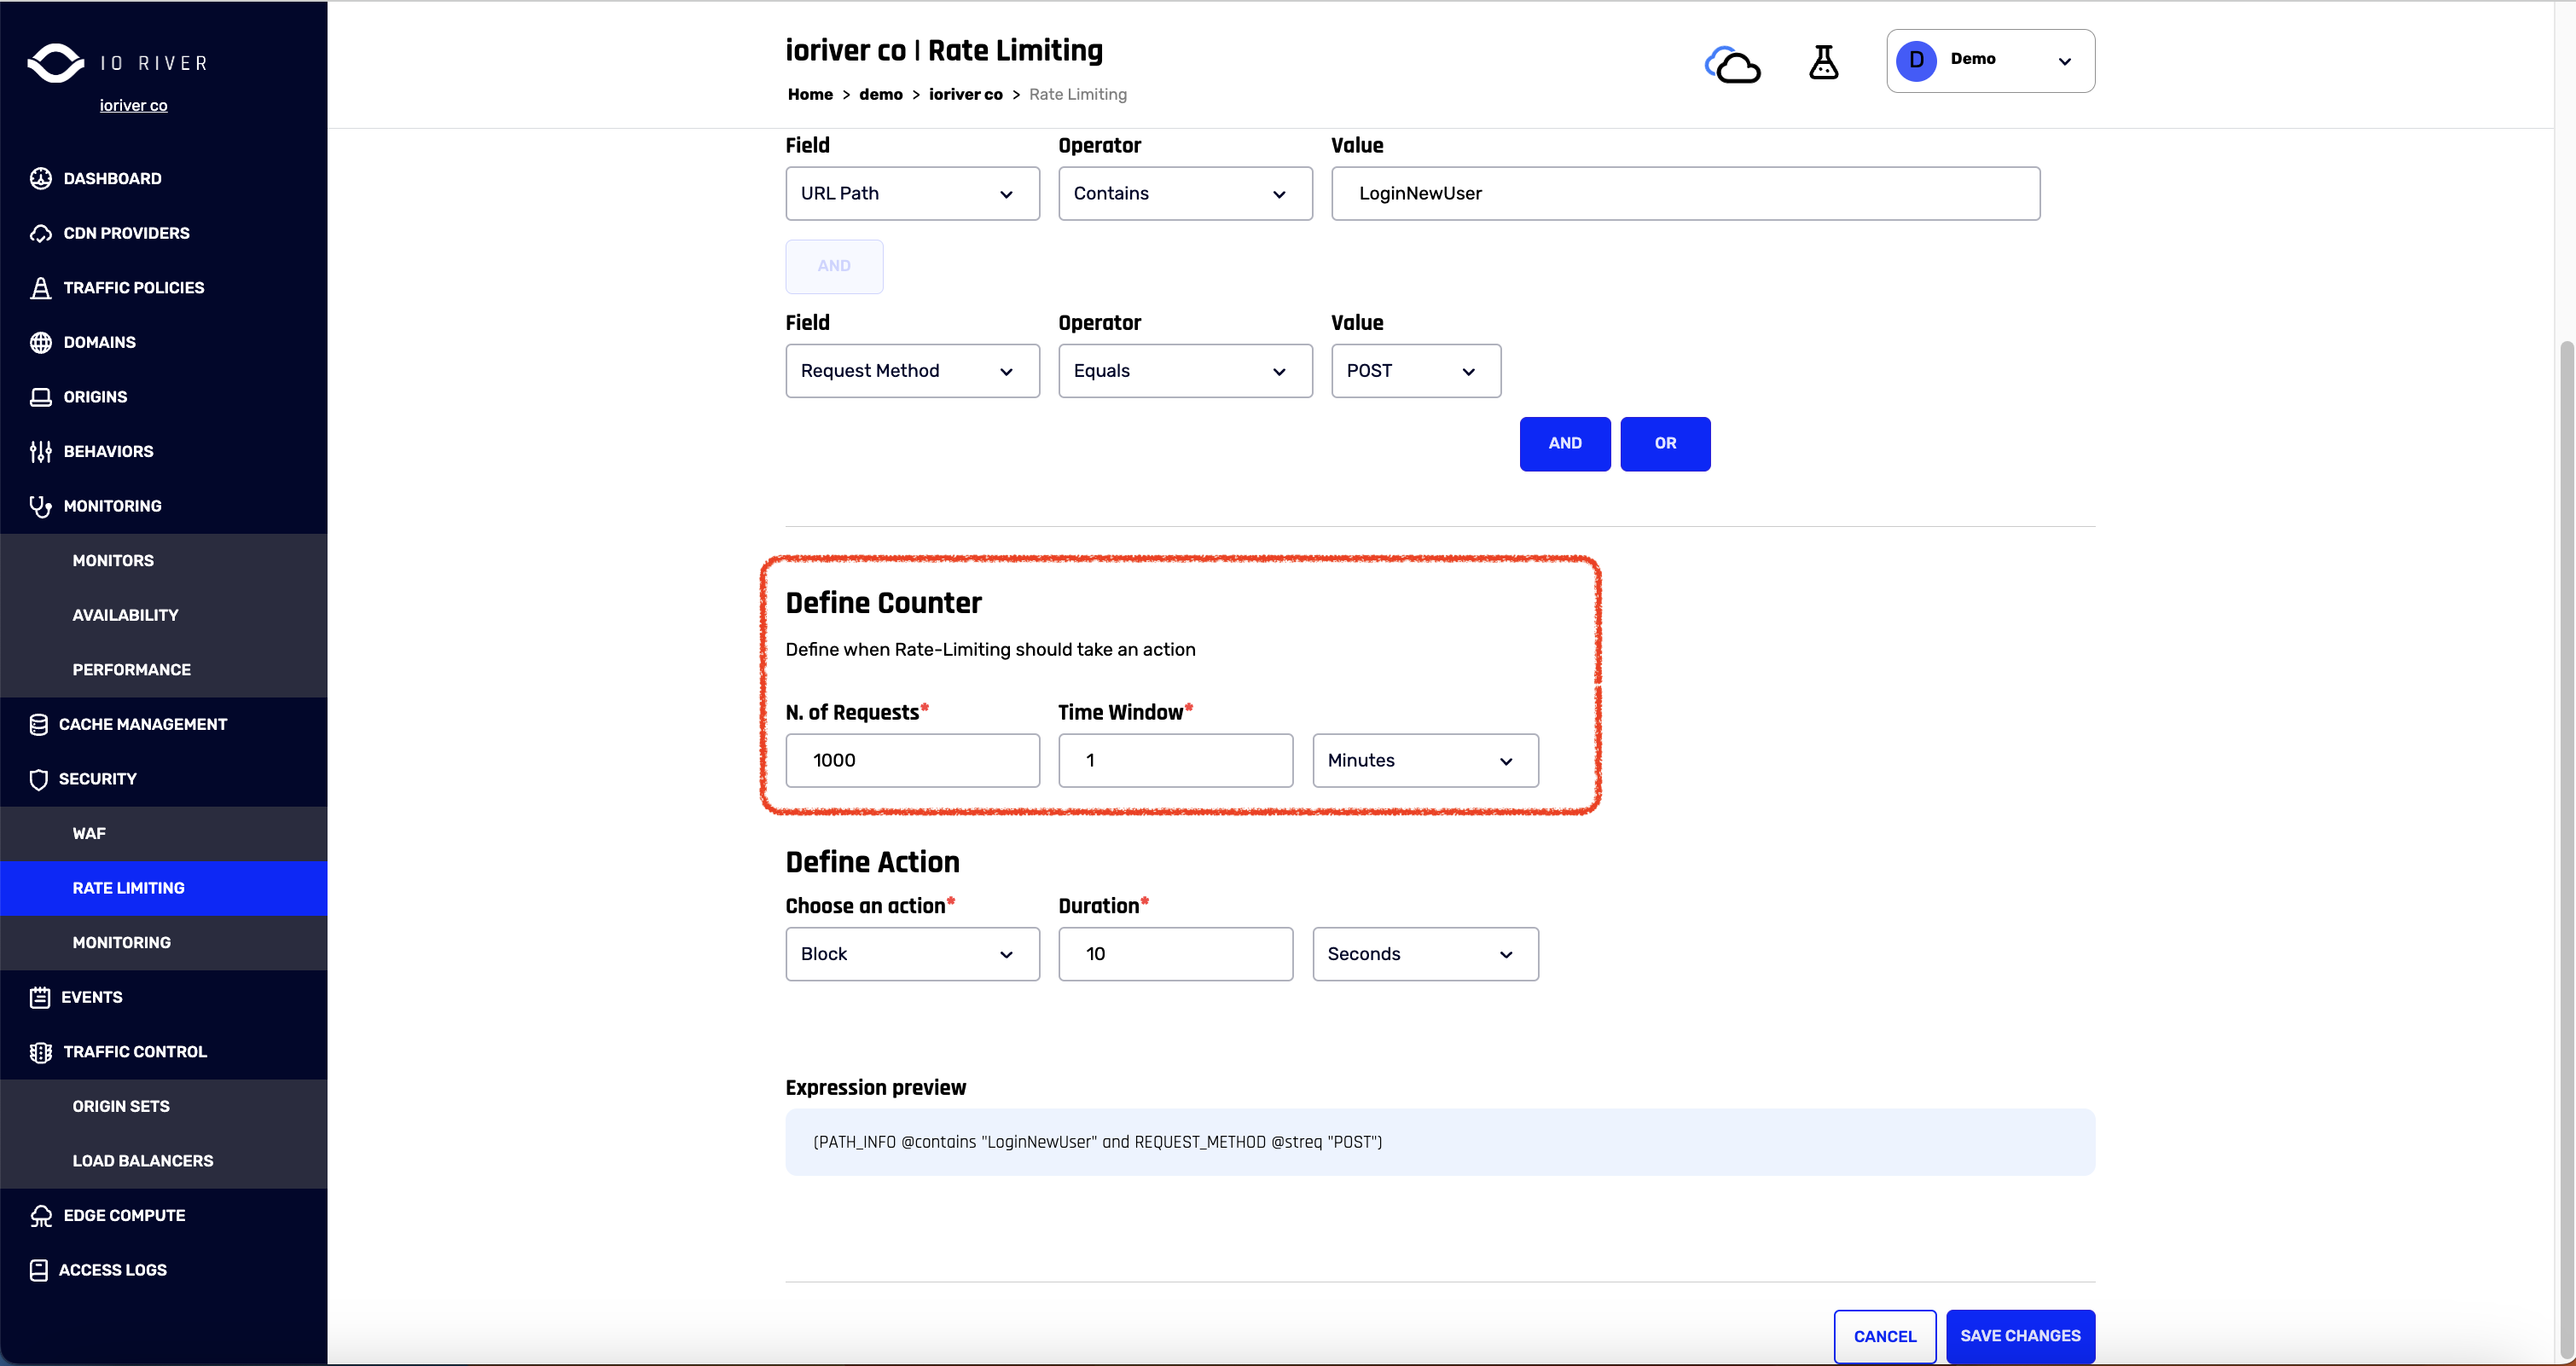Click the Duration value input field
2576x1366 pixels.
1175,954
